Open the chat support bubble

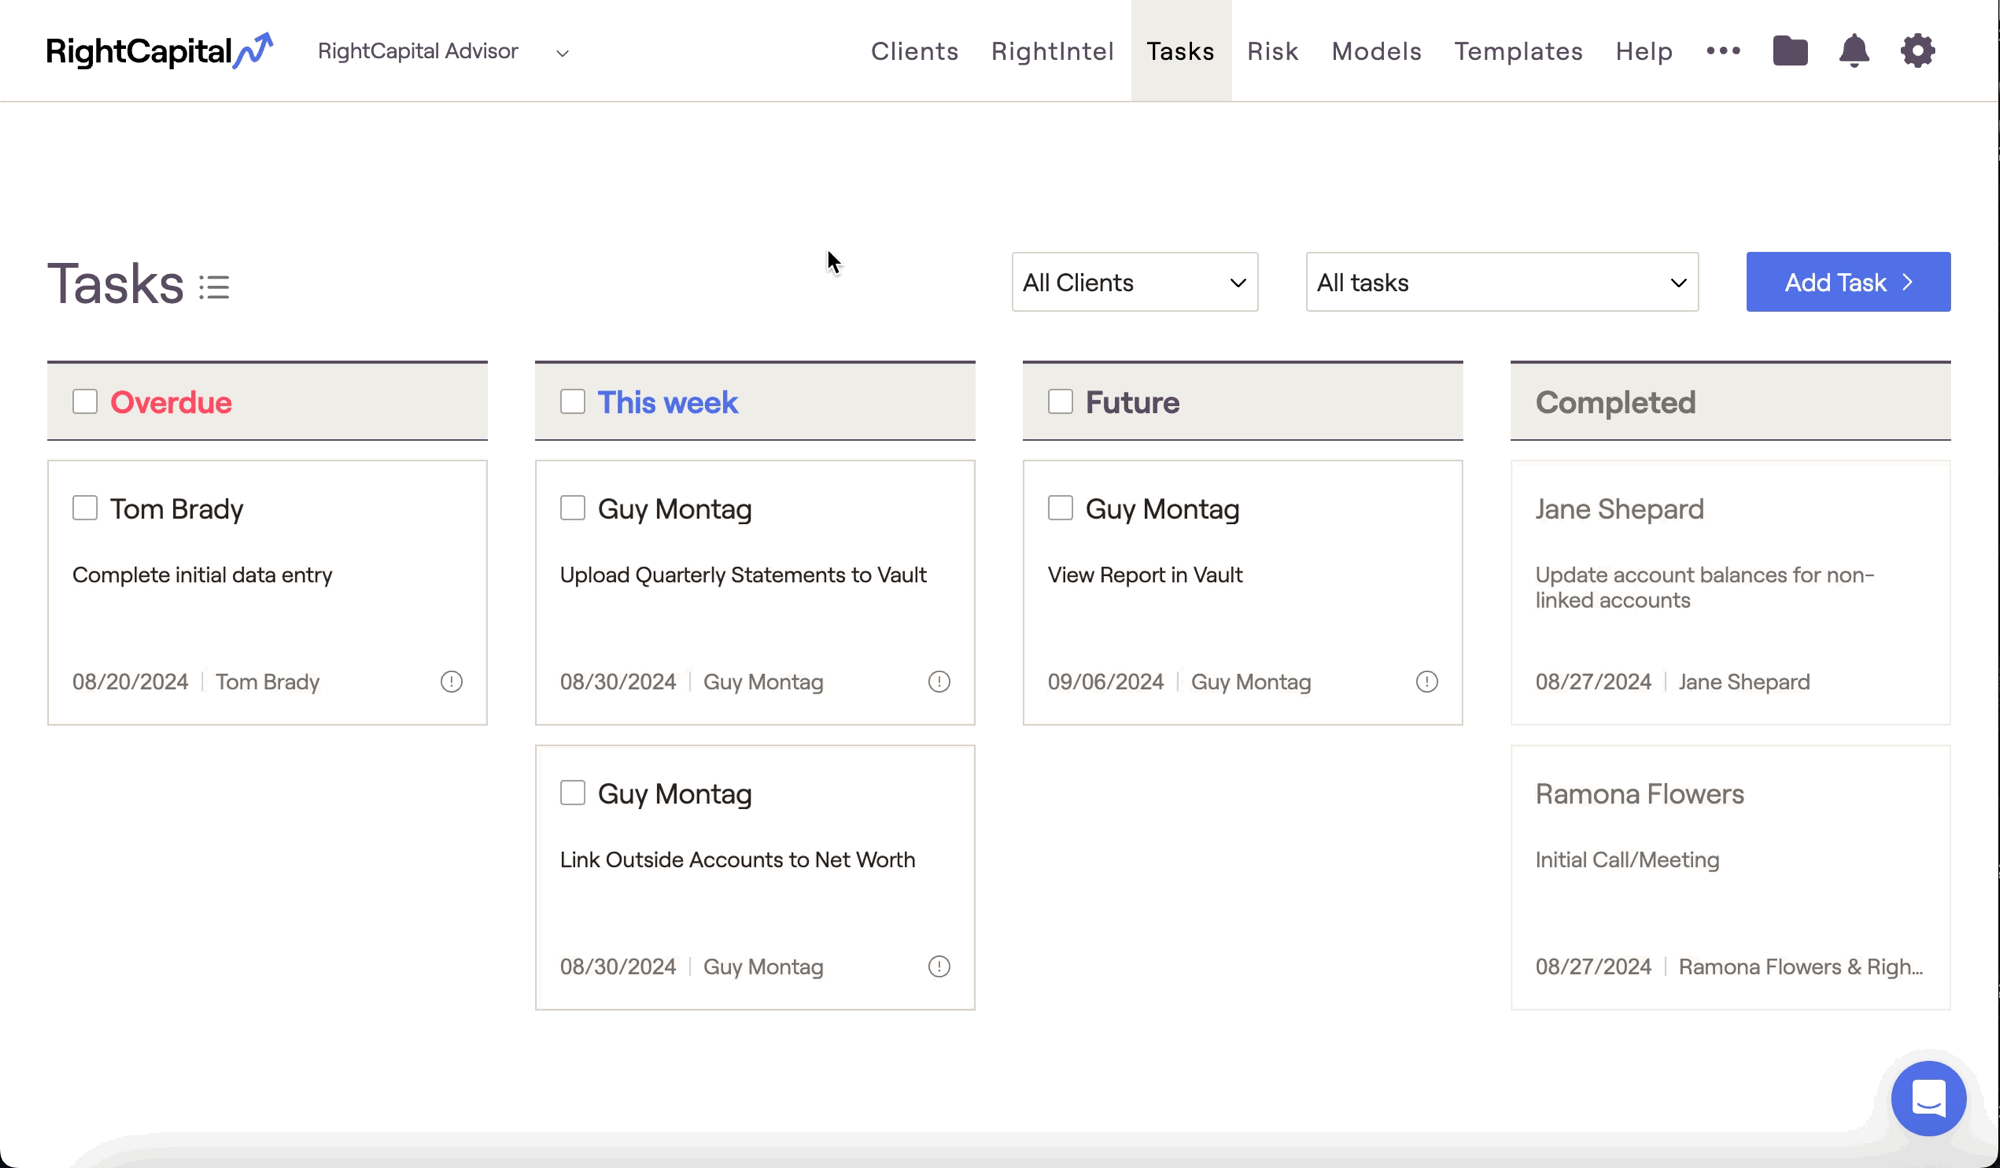point(1928,1098)
